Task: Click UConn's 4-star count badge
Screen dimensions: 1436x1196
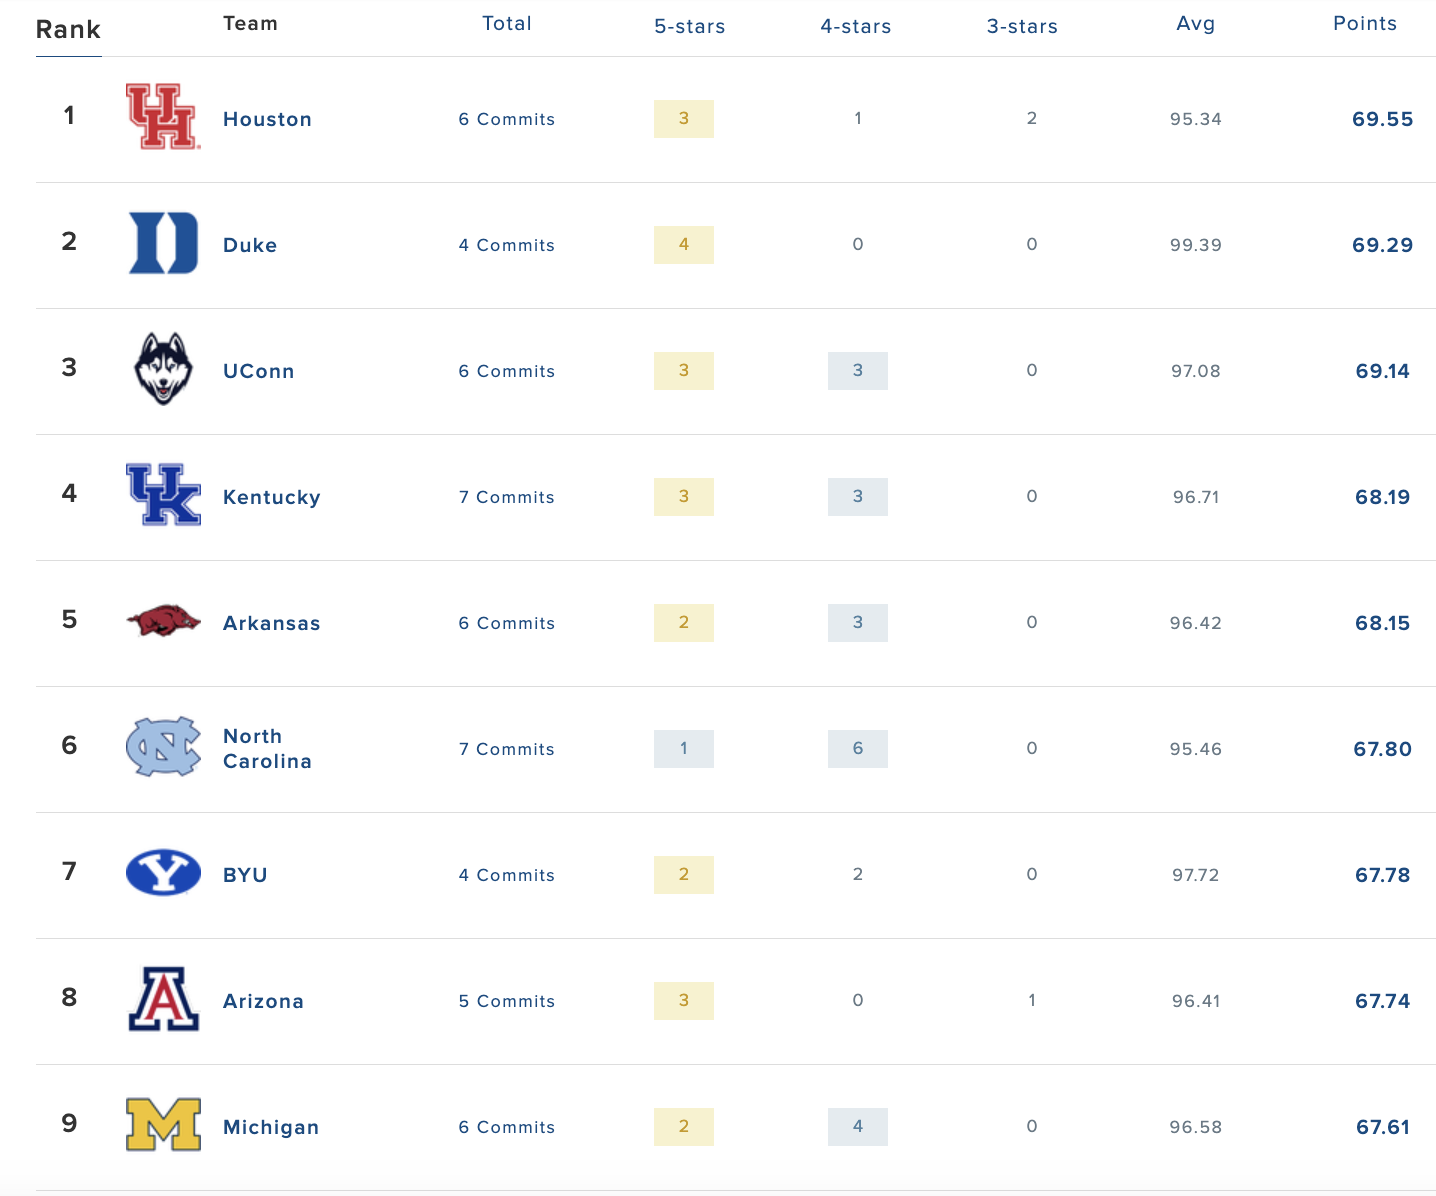Action: [857, 370]
